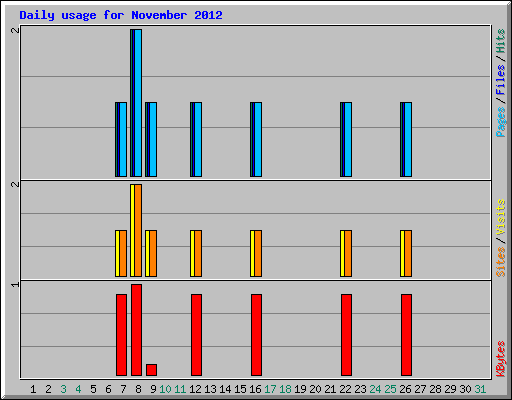Click day label '16' on the x-axis
Viewport: 512px width, 400px height.
tap(255, 389)
